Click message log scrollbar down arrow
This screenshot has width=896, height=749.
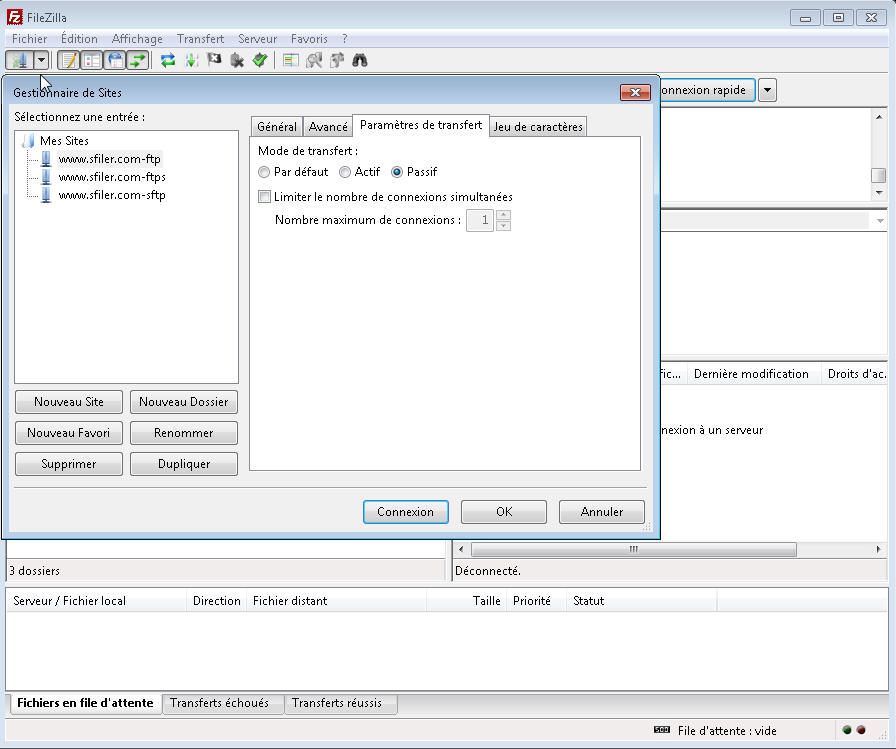coord(879,193)
